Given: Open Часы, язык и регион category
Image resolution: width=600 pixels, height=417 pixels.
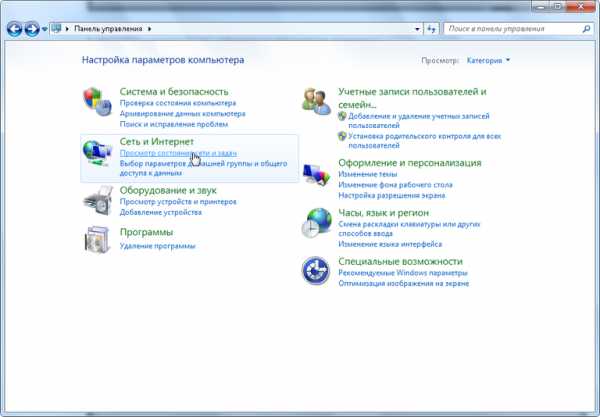Looking at the screenshot, I should pos(383,213).
